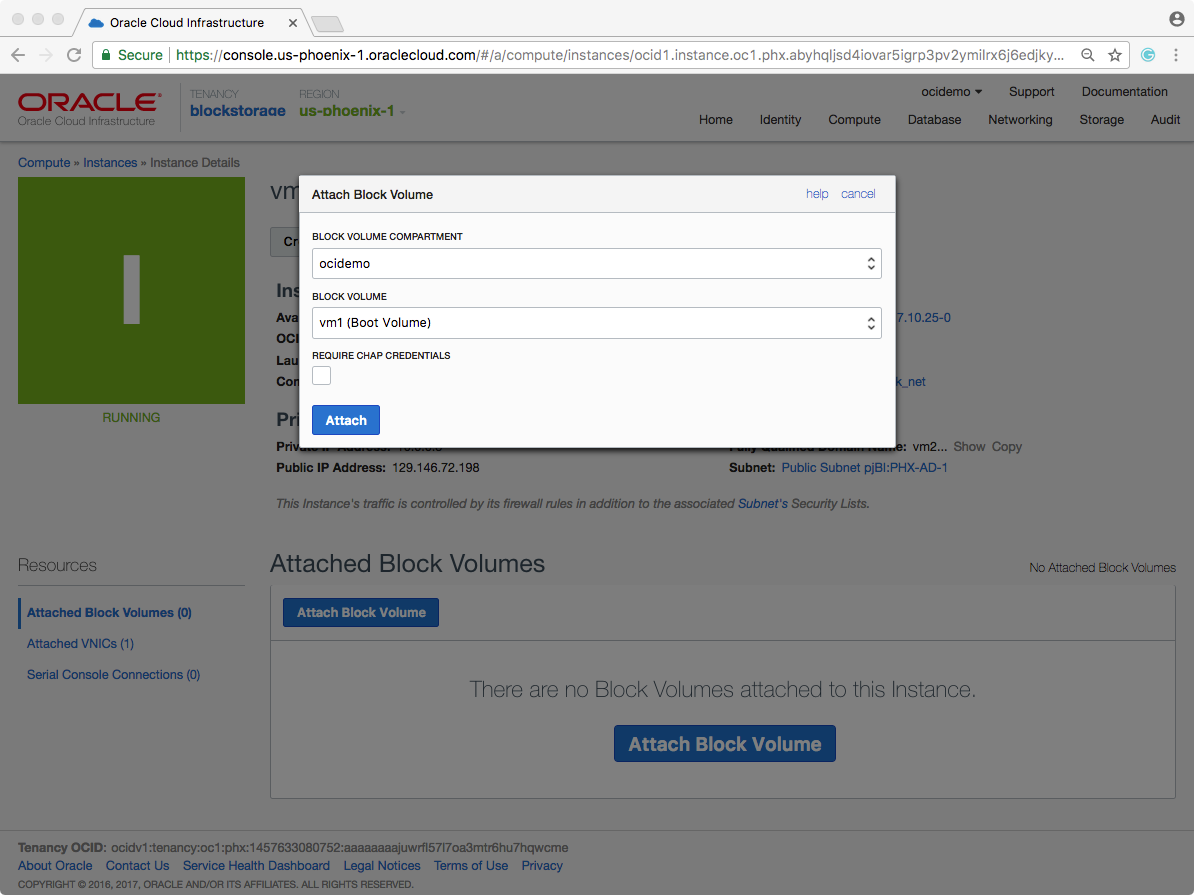Click the About Oracle footer link

pos(55,865)
